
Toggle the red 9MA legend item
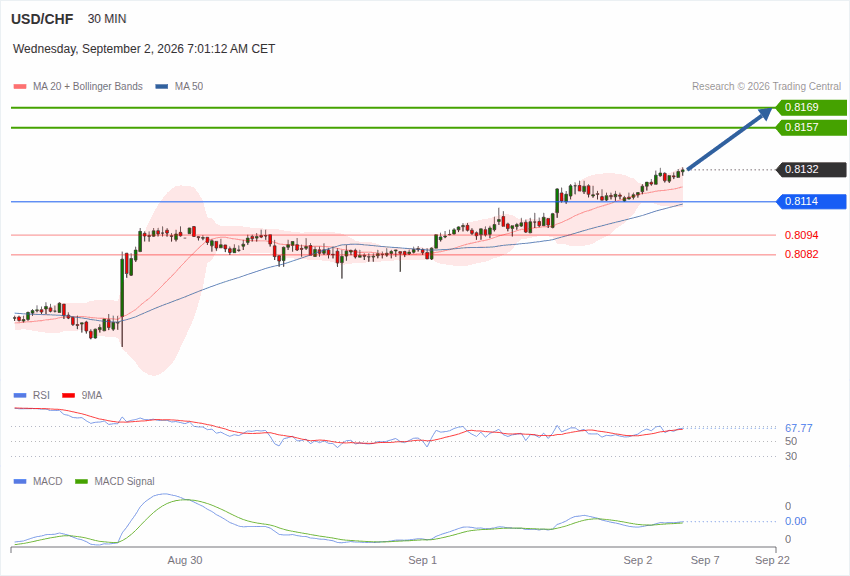(82, 396)
